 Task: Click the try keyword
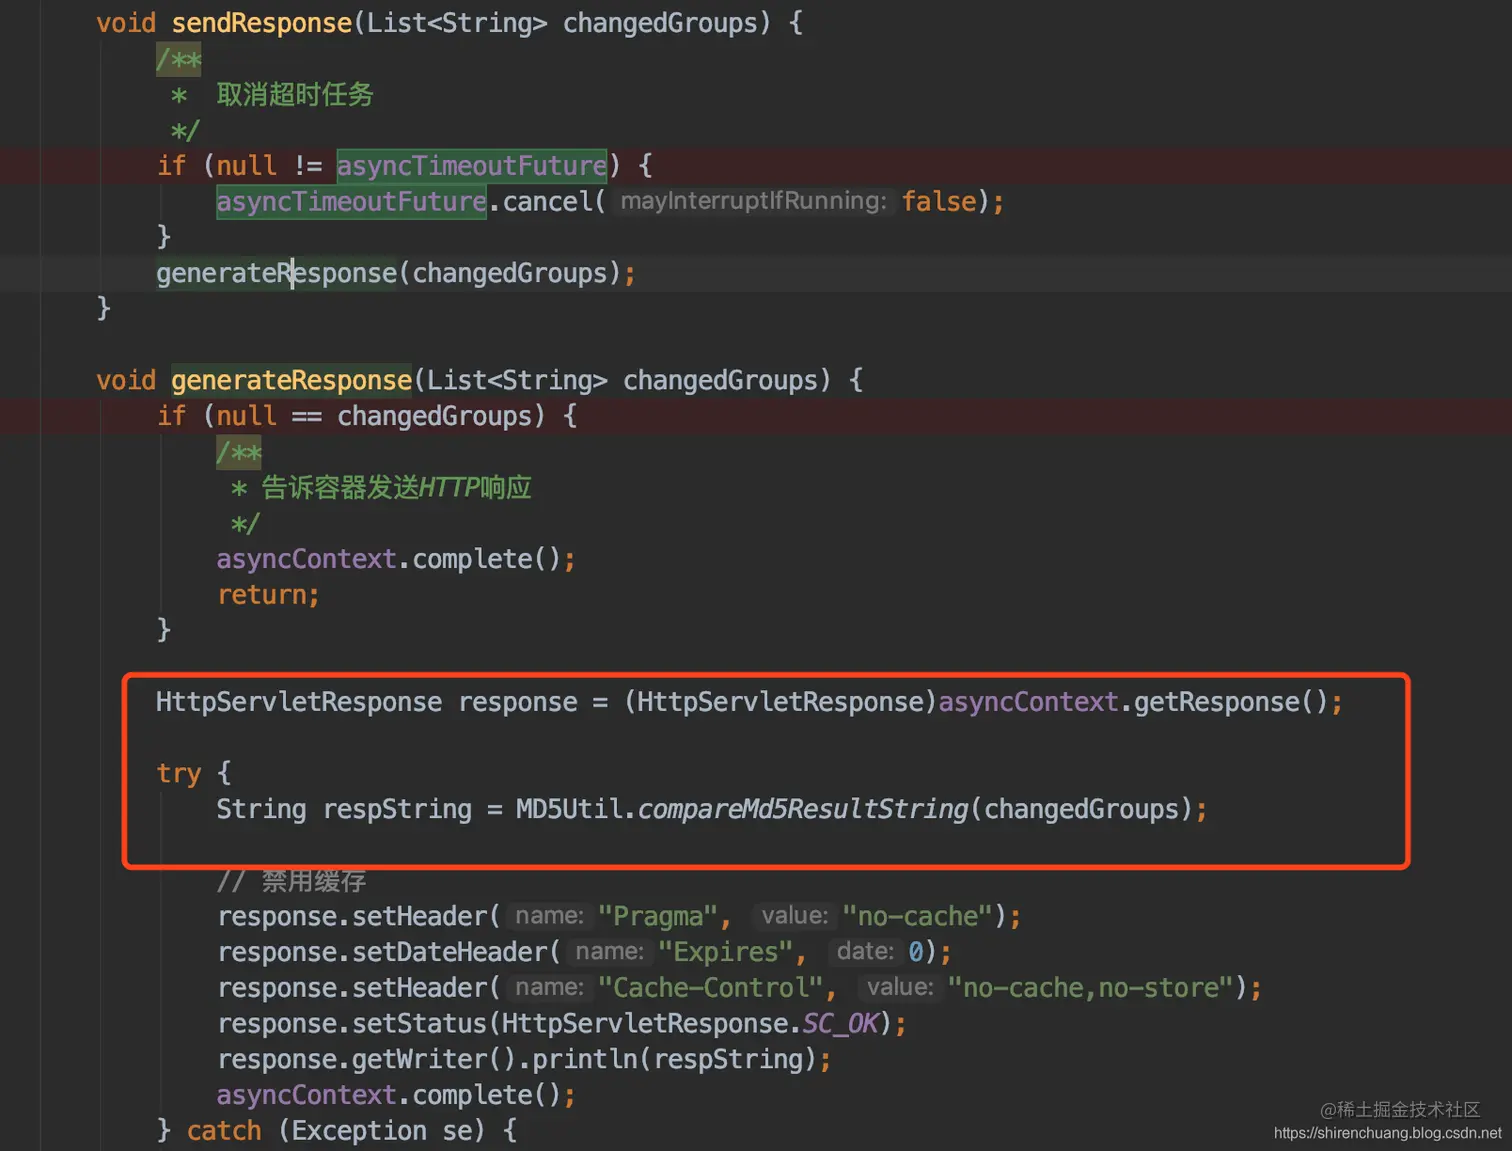(x=179, y=774)
